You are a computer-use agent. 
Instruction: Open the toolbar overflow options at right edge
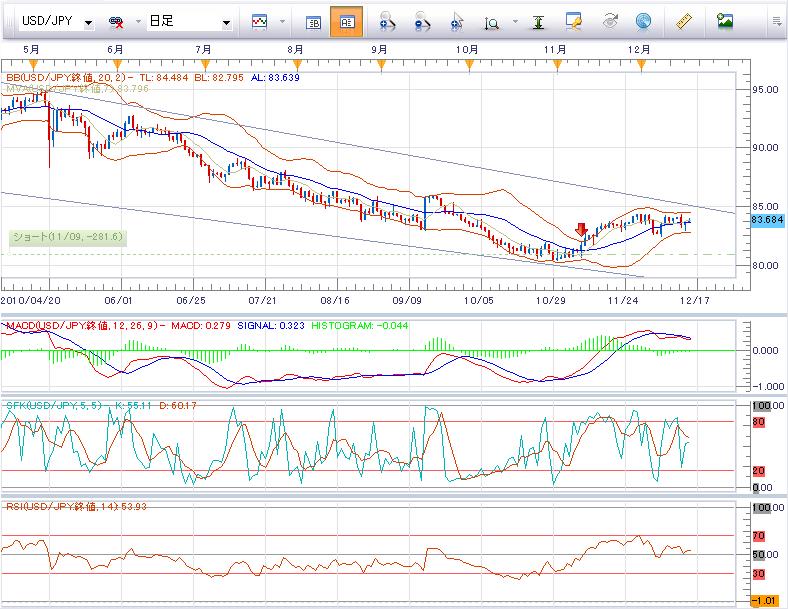pos(777,22)
